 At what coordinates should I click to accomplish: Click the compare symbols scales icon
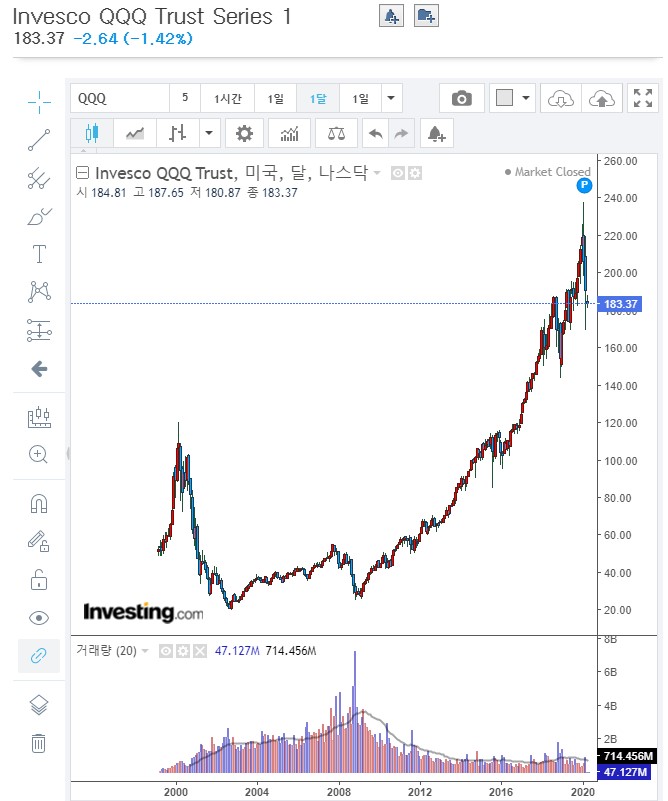(x=336, y=133)
